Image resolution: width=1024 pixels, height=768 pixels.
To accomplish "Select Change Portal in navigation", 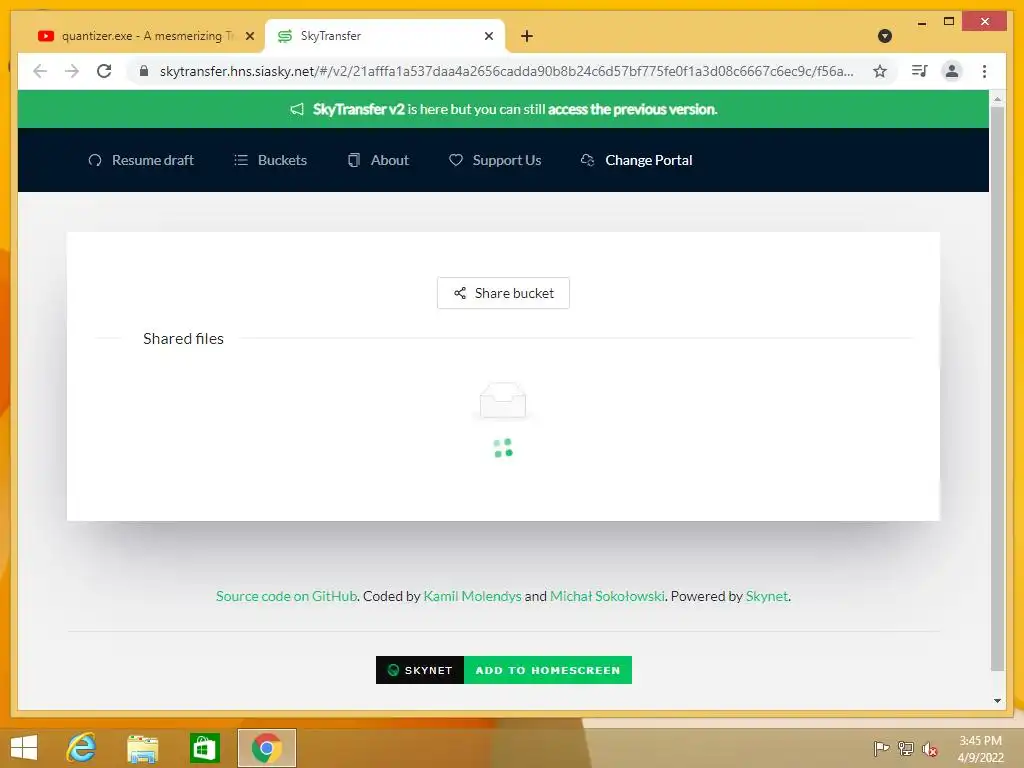I will pyautogui.click(x=637, y=160).
